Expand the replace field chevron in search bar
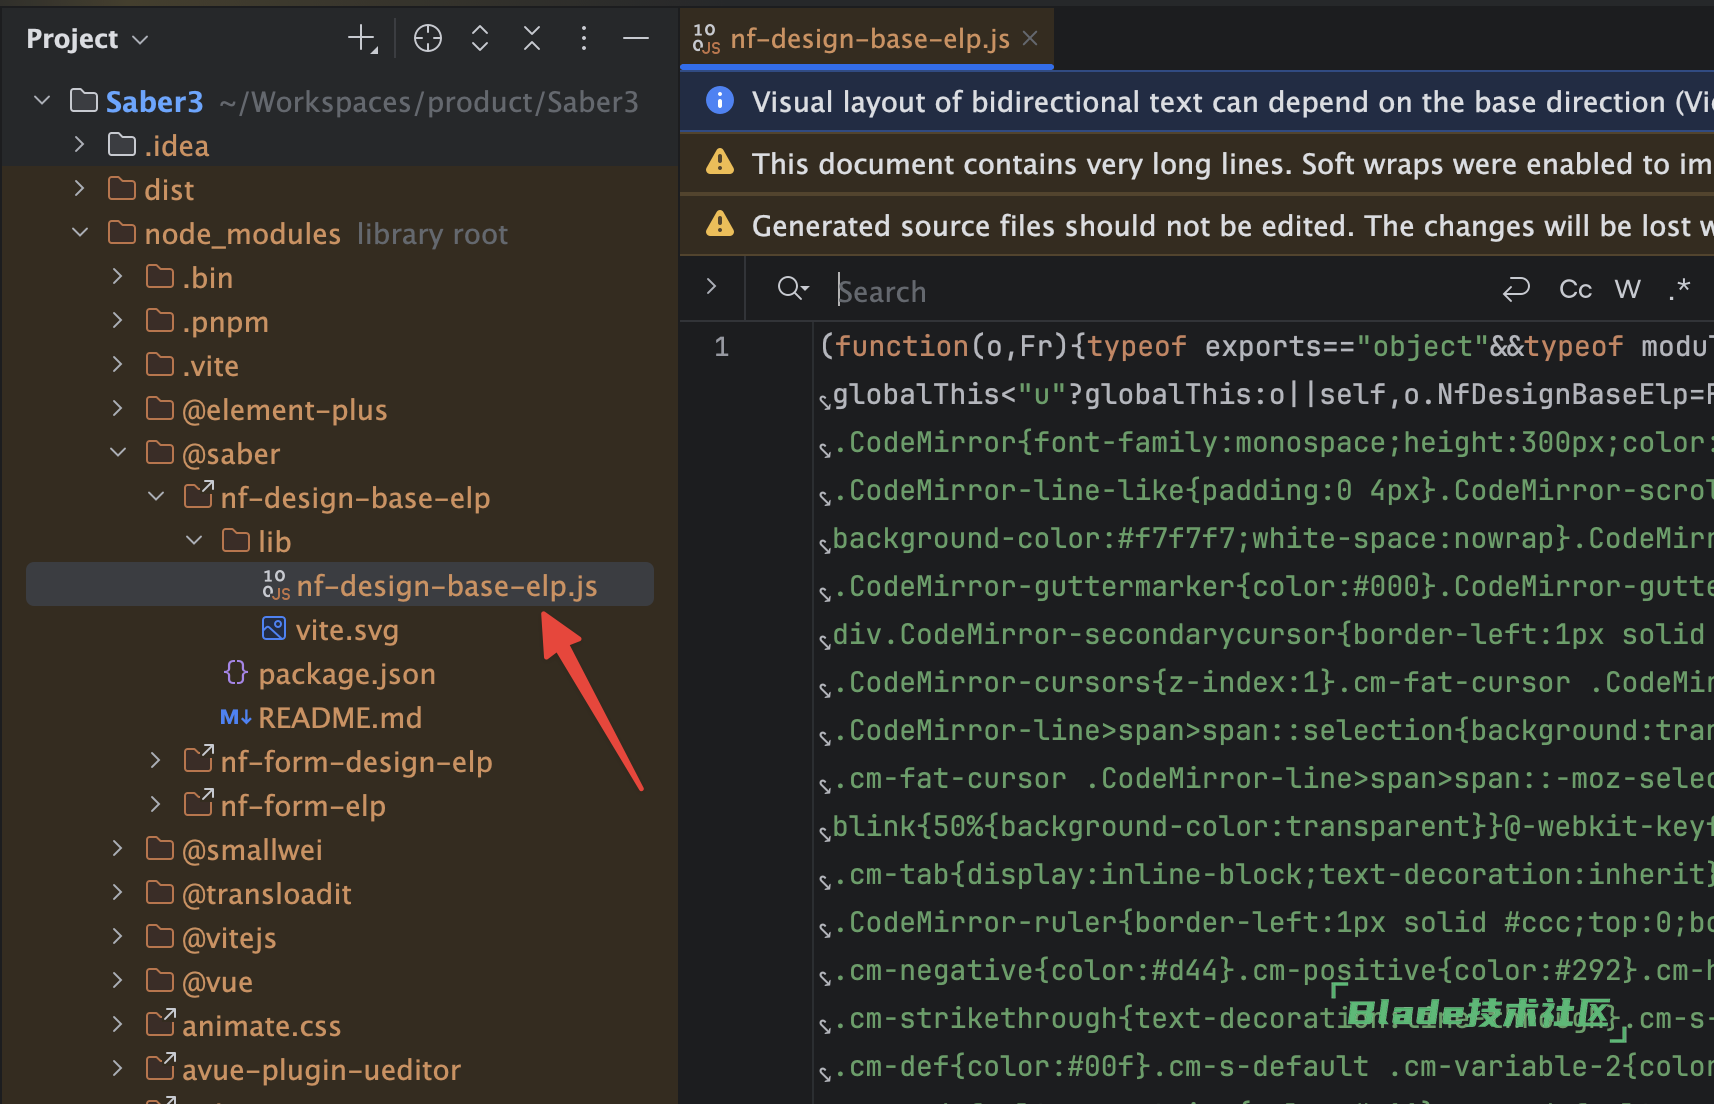The image size is (1714, 1104). tap(712, 287)
